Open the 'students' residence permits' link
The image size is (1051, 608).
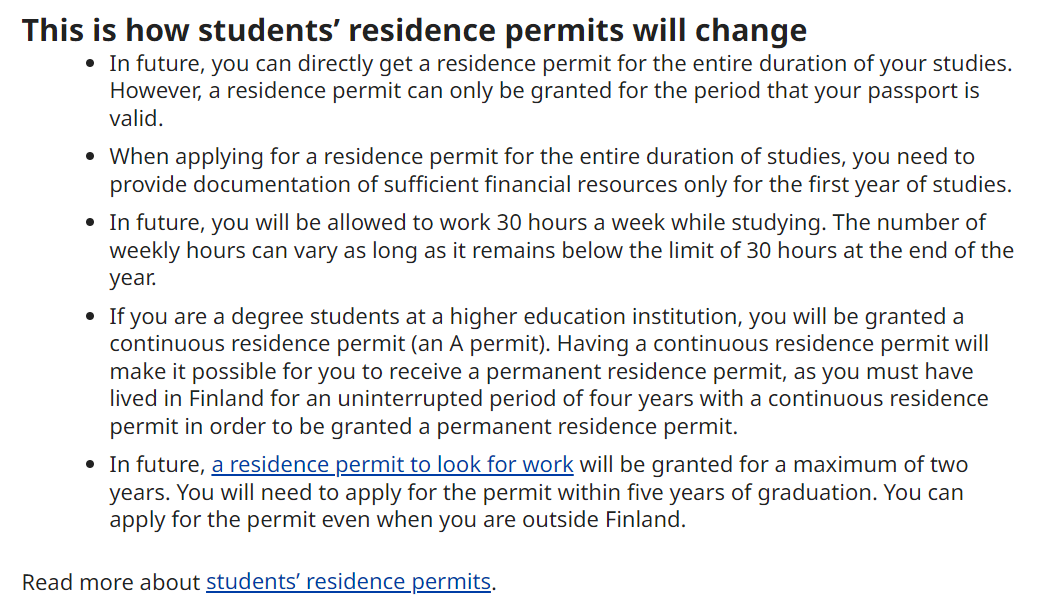tap(349, 581)
